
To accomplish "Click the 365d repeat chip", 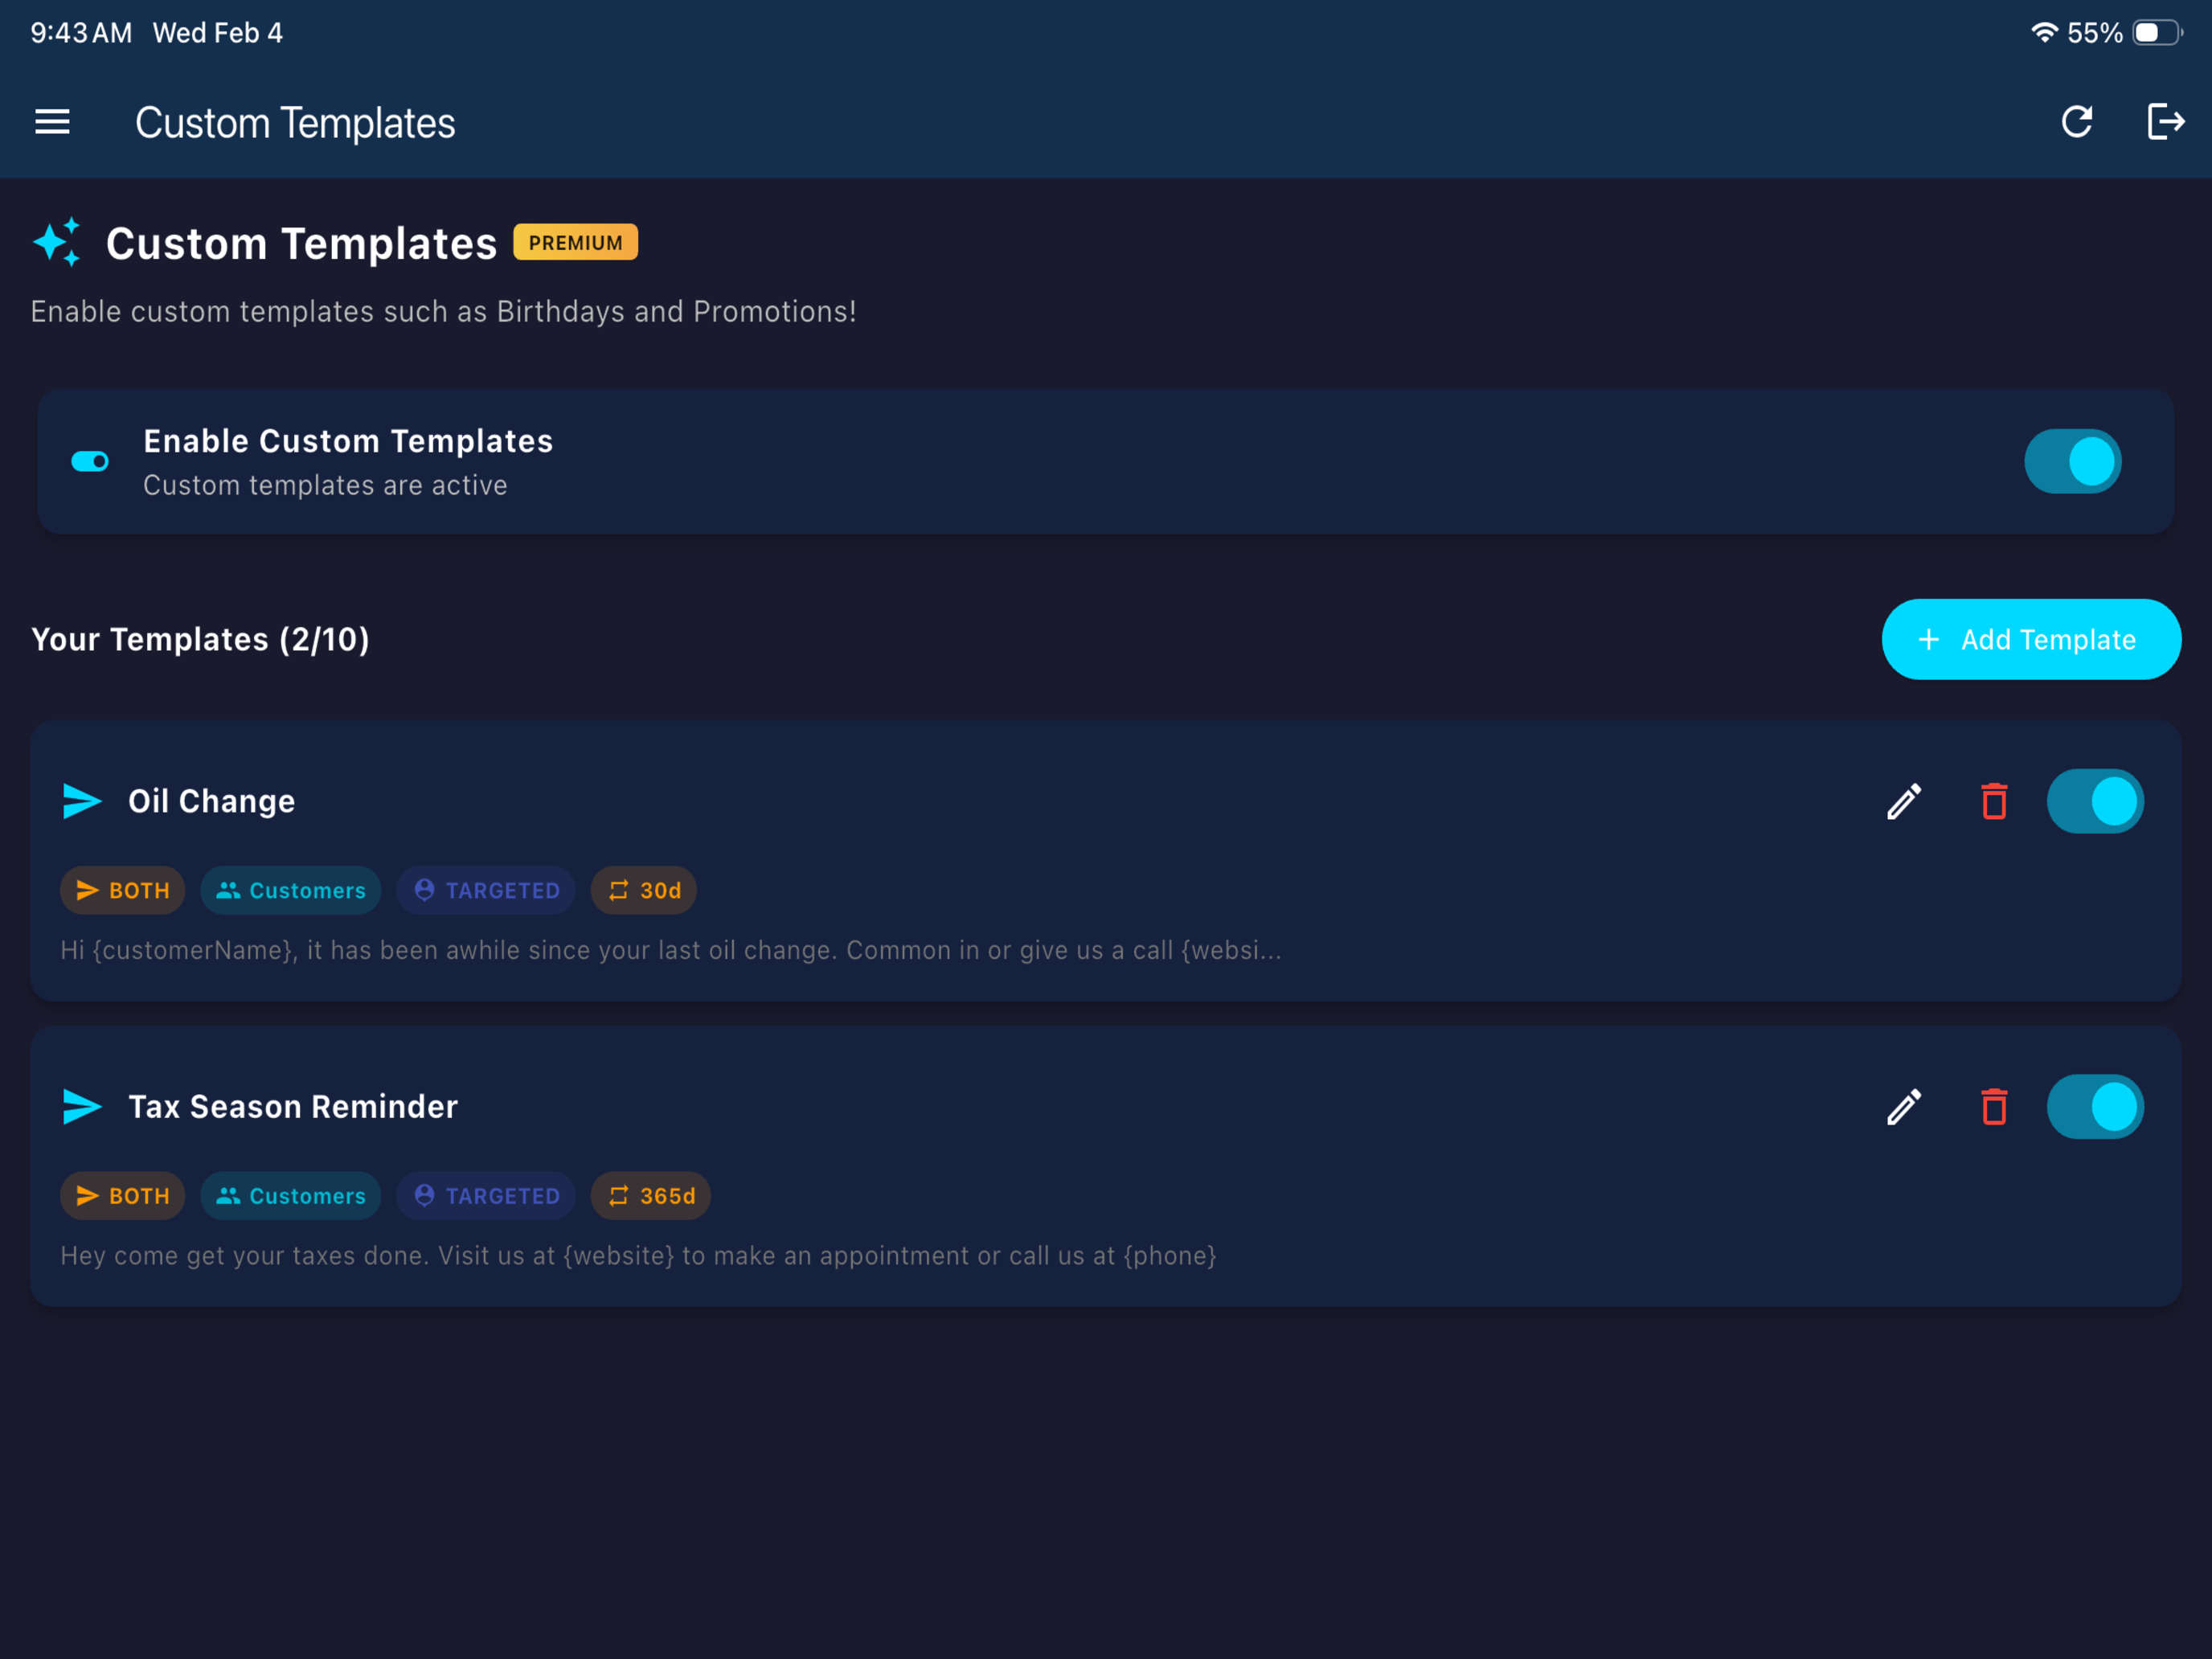I will [650, 1196].
